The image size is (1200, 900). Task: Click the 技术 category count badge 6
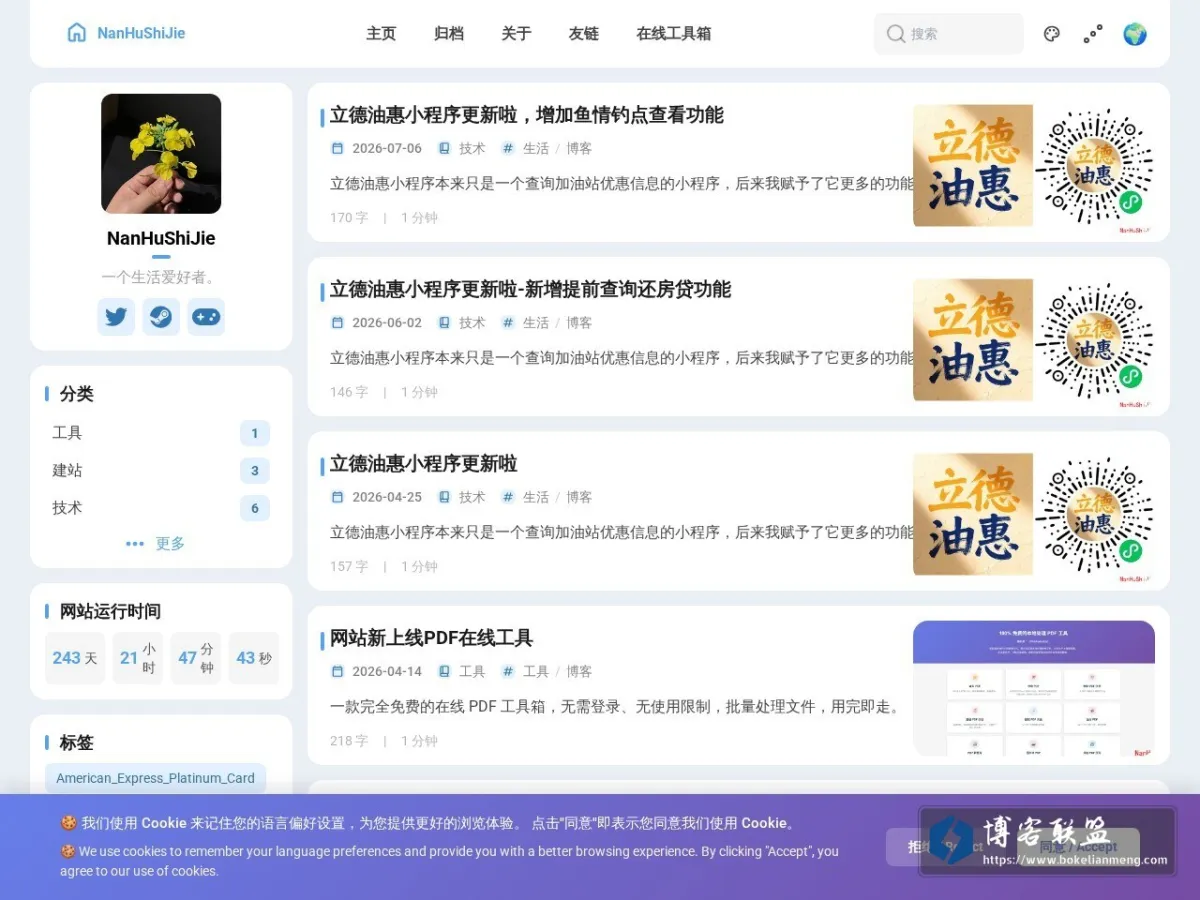click(x=255, y=508)
